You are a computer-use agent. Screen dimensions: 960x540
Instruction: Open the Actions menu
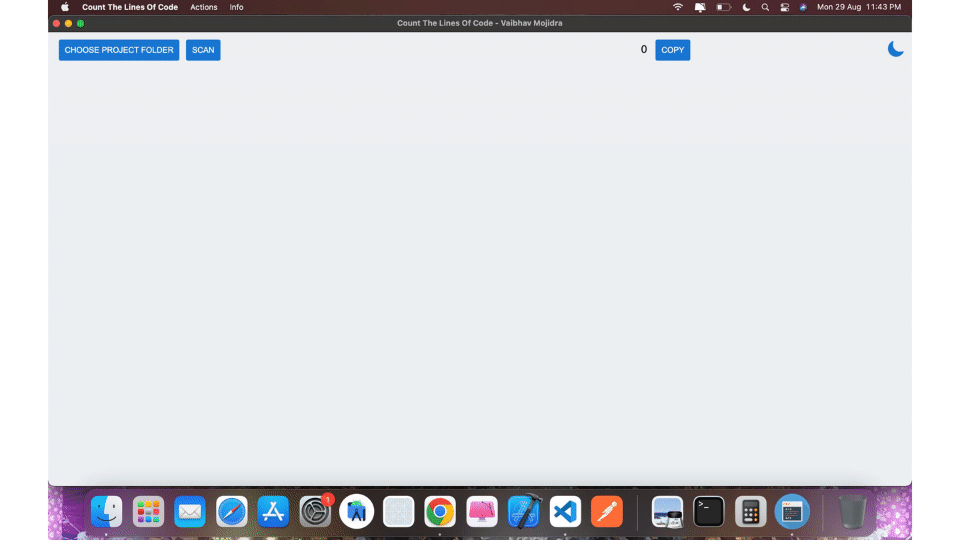(204, 7)
